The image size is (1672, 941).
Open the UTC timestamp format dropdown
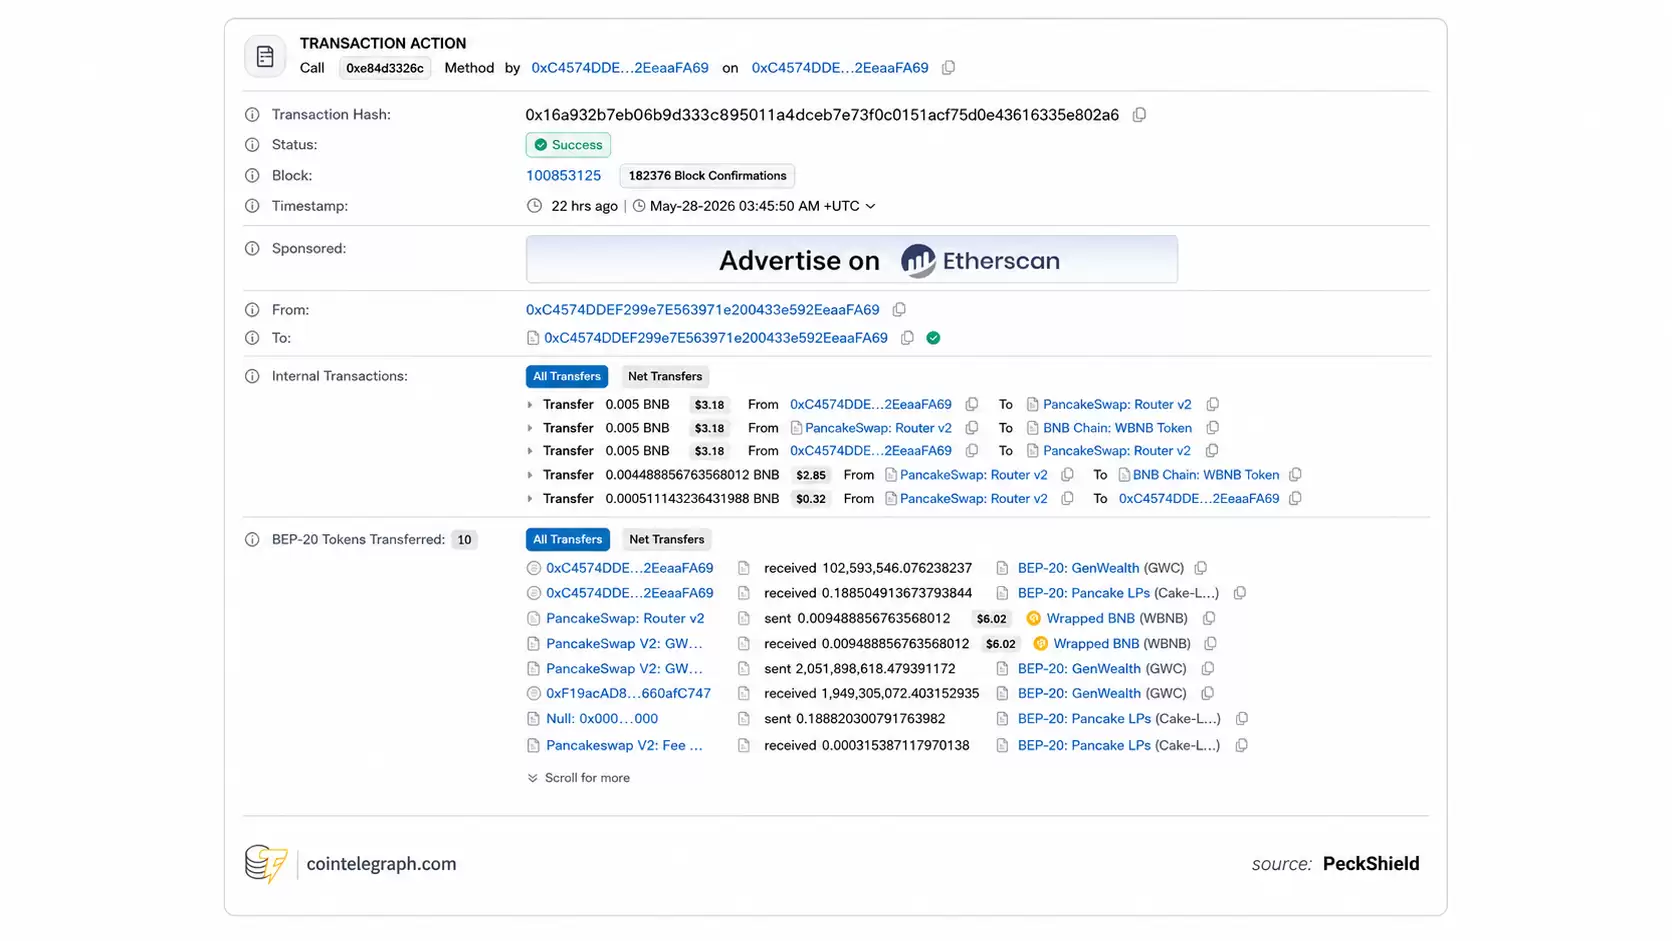click(x=870, y=206)
